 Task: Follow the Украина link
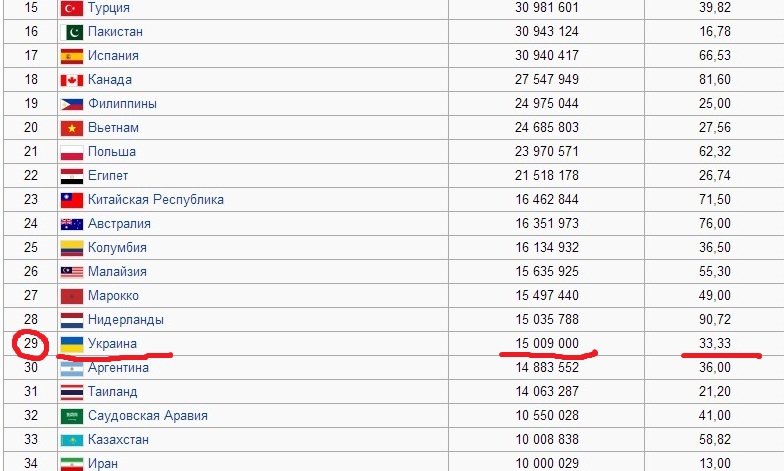point(112,344)
